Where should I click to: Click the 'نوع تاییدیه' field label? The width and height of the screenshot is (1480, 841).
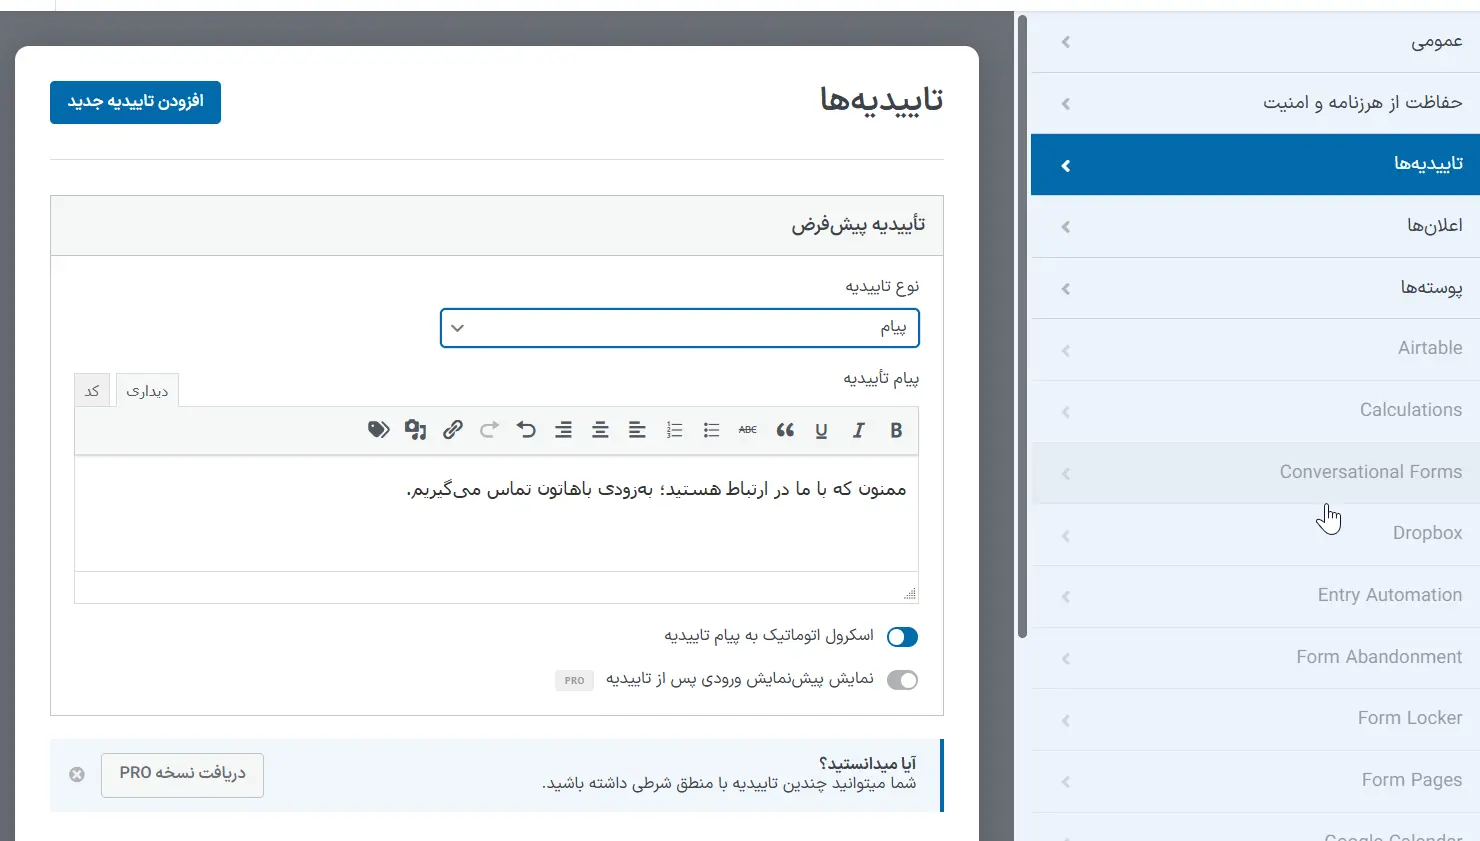point(882,287)
